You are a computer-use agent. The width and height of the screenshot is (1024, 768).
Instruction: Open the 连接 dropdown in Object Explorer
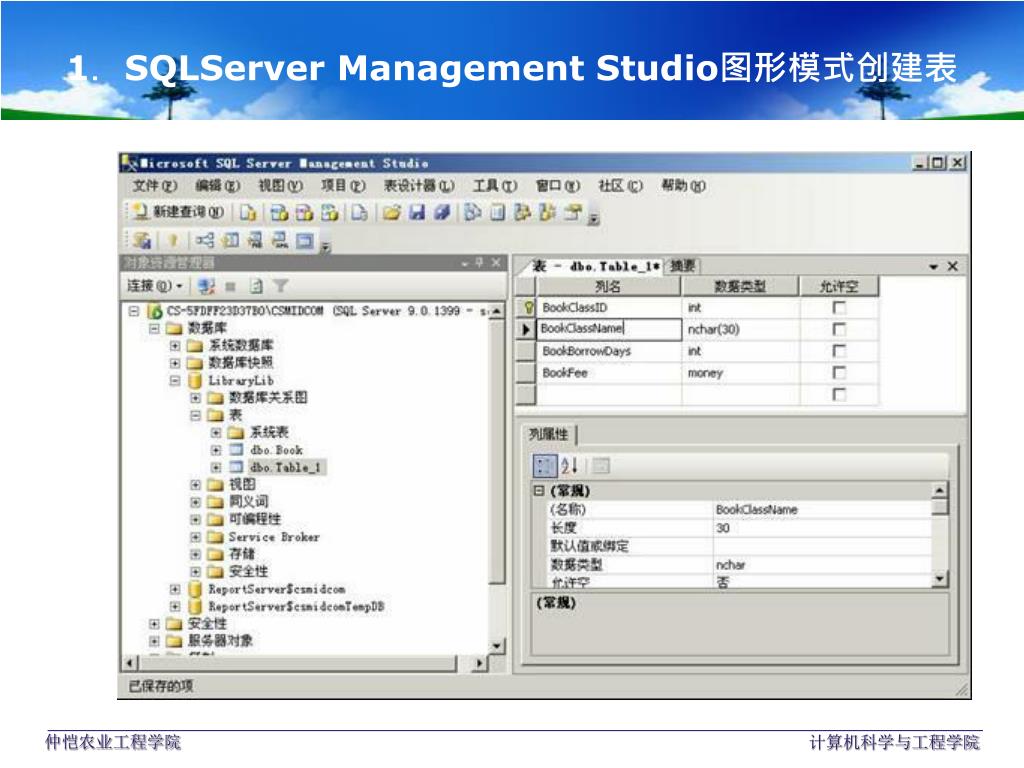[155, 286]
